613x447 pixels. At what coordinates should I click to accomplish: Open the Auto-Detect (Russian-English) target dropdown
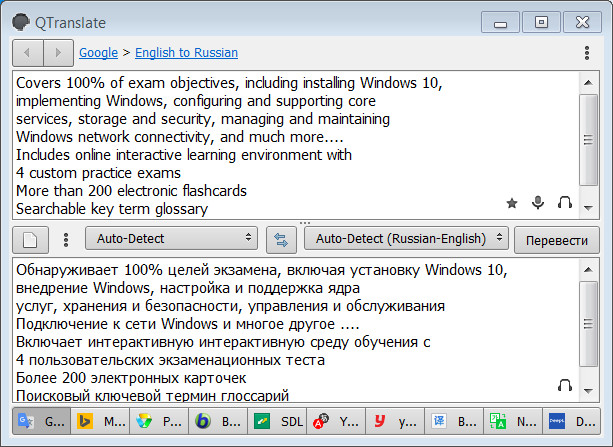(x=406, y=238)
